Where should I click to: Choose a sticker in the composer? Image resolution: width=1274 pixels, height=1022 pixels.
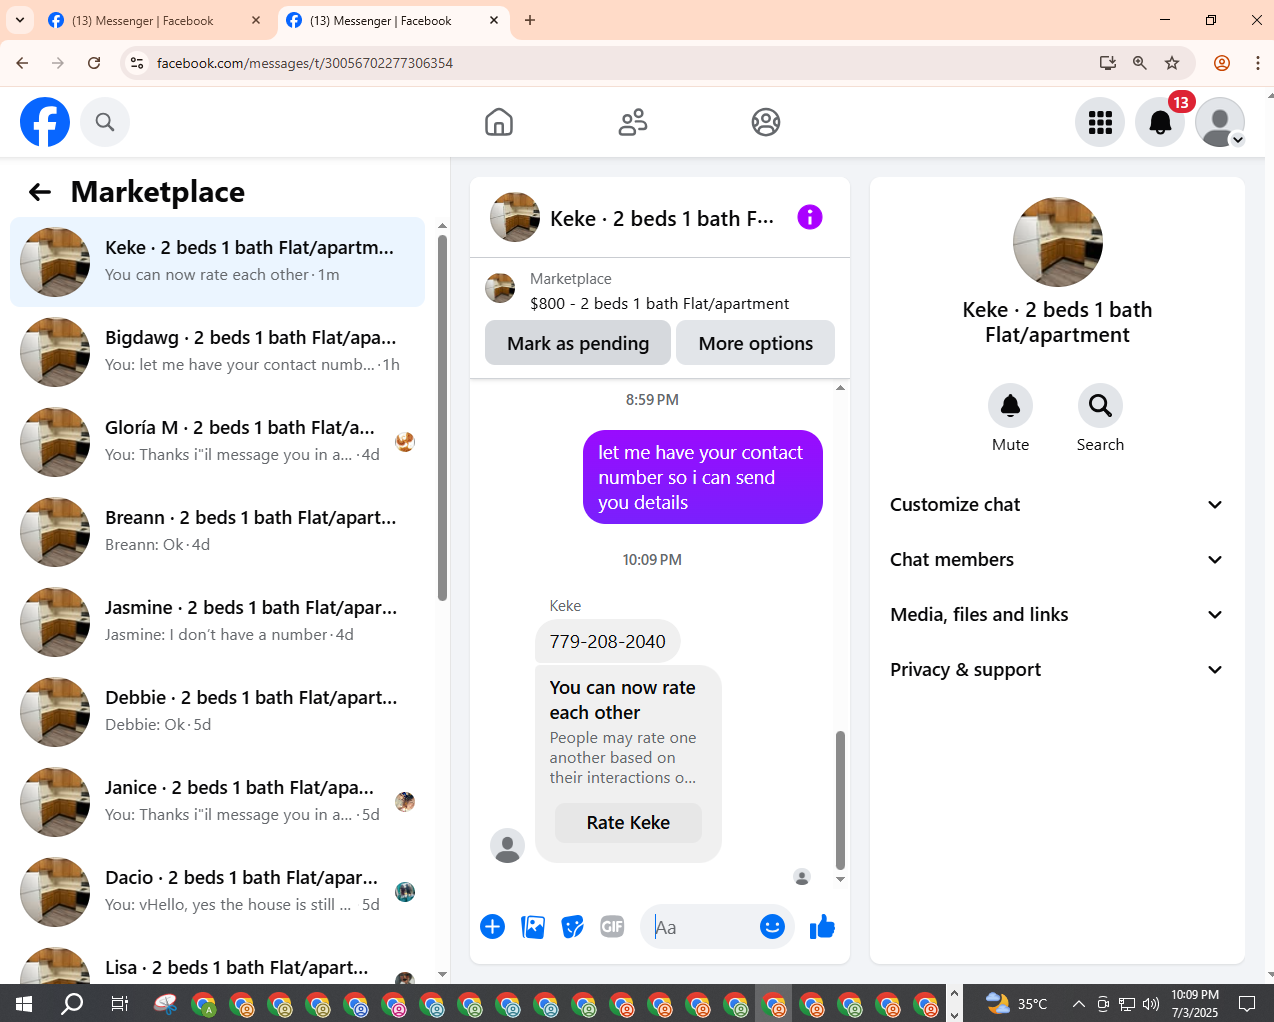[x=573, y=927]
